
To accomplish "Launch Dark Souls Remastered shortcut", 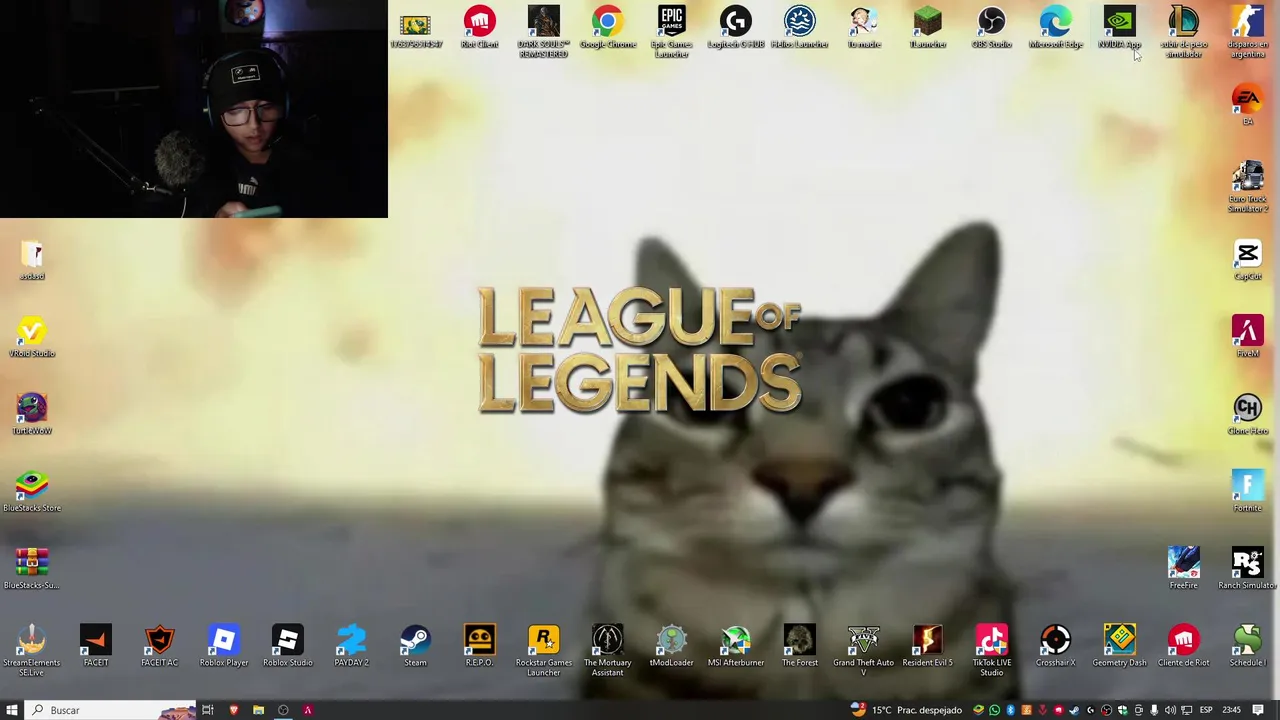I will click(543, 31).
